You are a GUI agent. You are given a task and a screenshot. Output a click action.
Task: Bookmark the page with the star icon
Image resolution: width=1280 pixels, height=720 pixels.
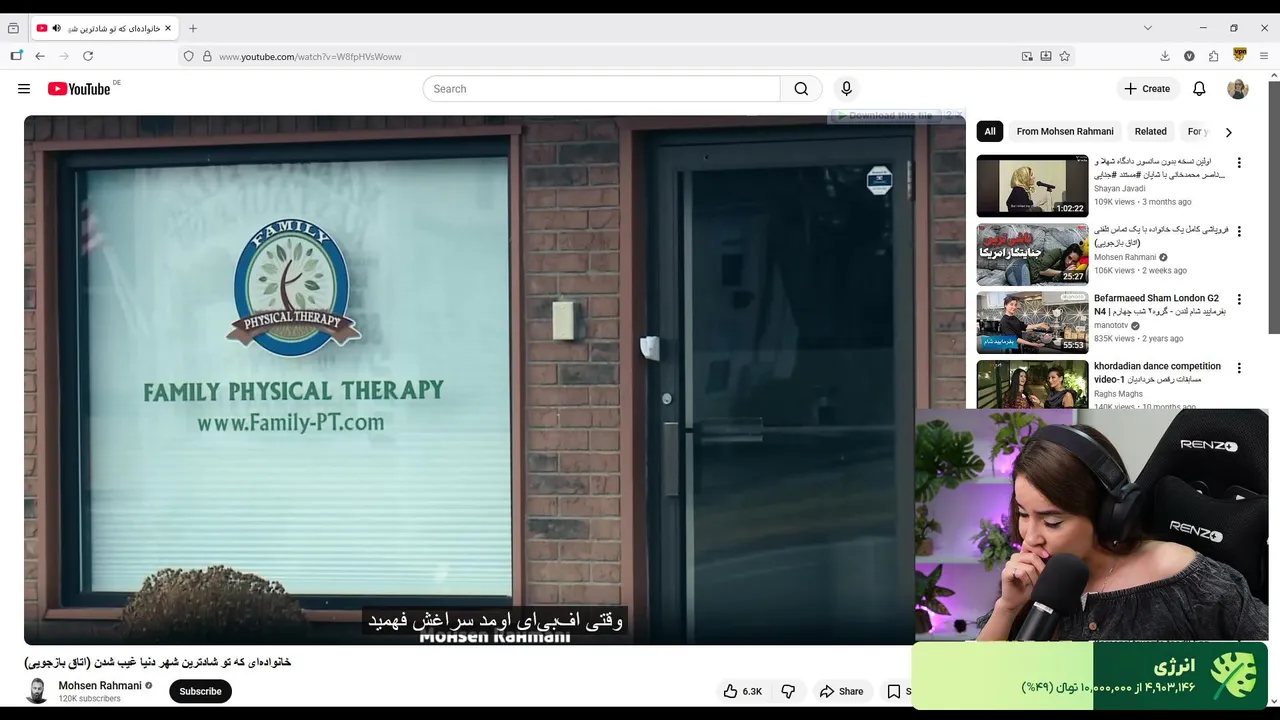click(1064, 56)
